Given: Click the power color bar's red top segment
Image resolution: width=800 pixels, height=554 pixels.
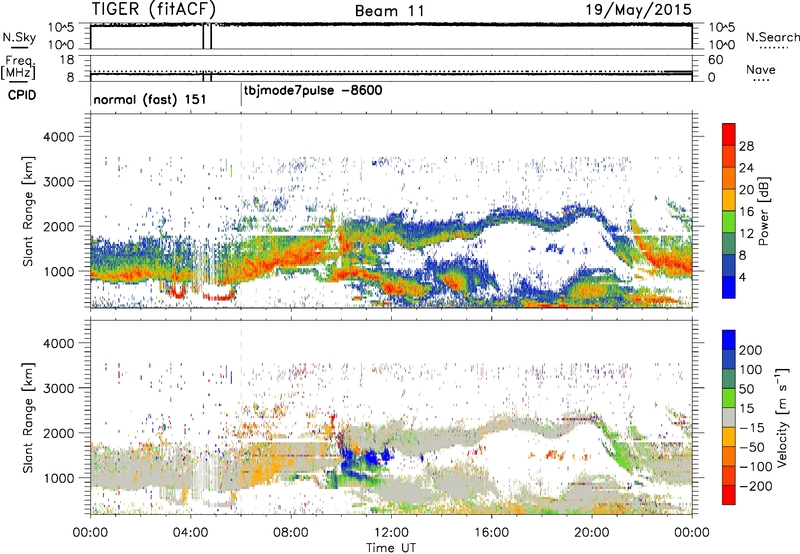Looking at the screenshot, I should click(729, 134).
